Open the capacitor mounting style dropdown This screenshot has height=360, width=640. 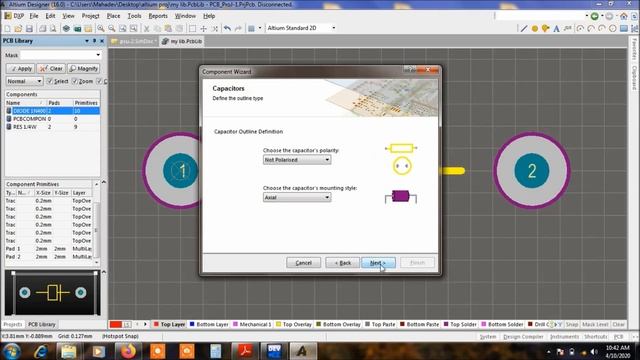(x=327, y=198)
